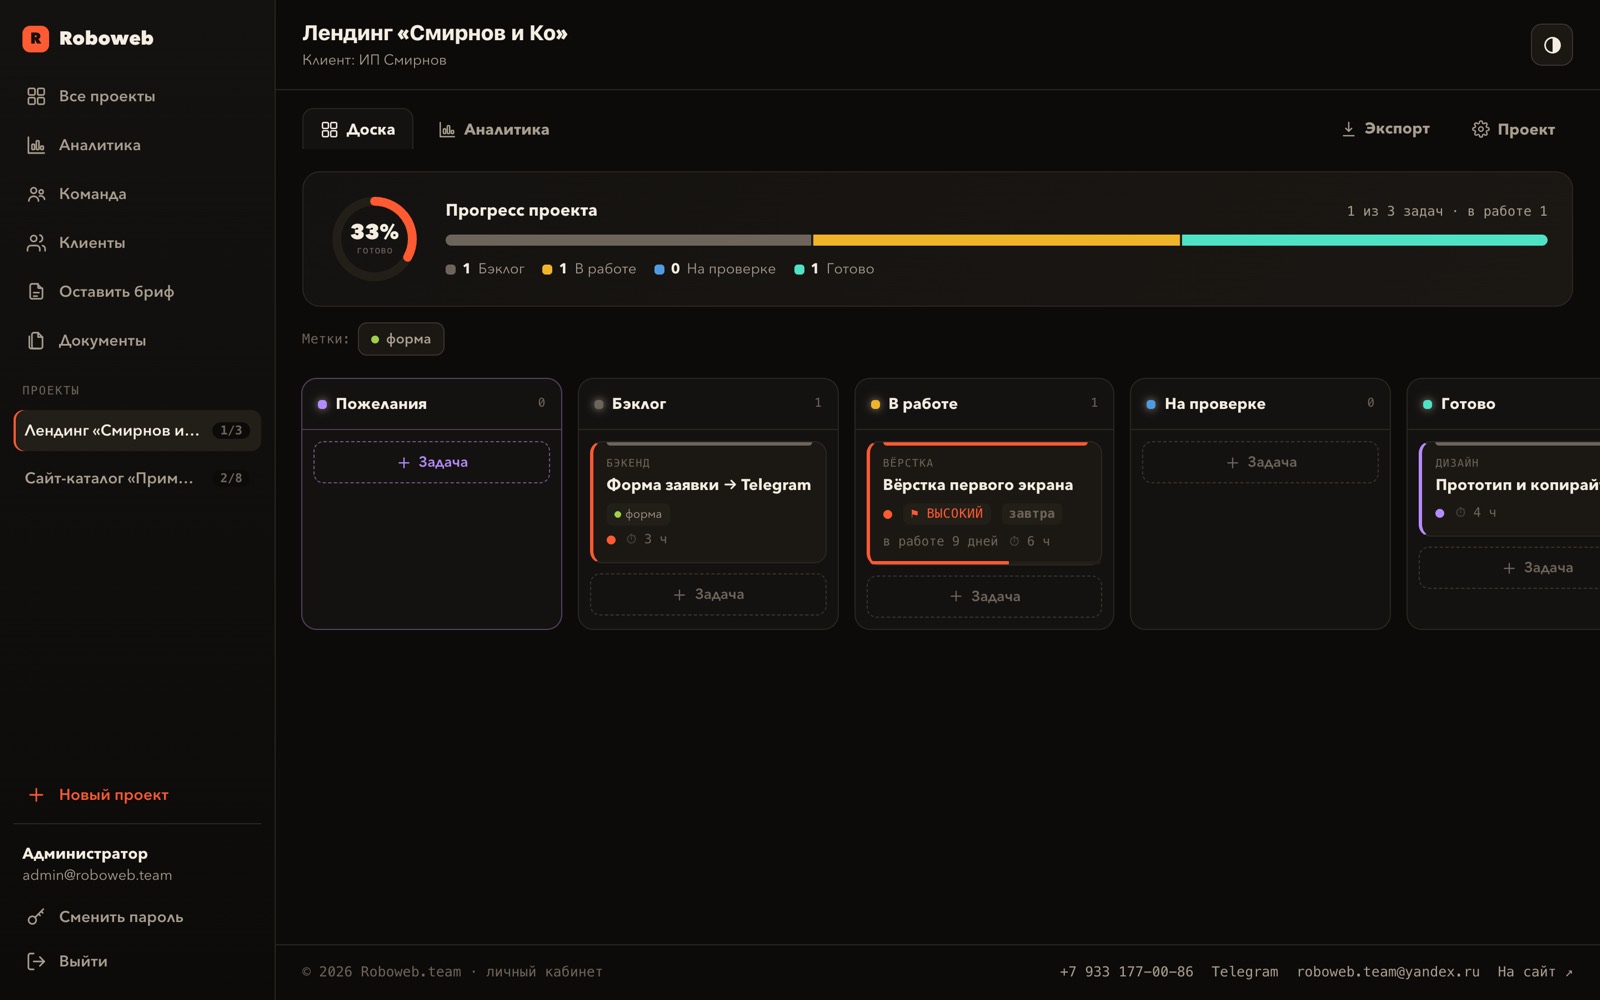Click the Оставить бриф document icon
Image resolution: width=1600 pixels, height=1000 pixels.
(36, 291)
